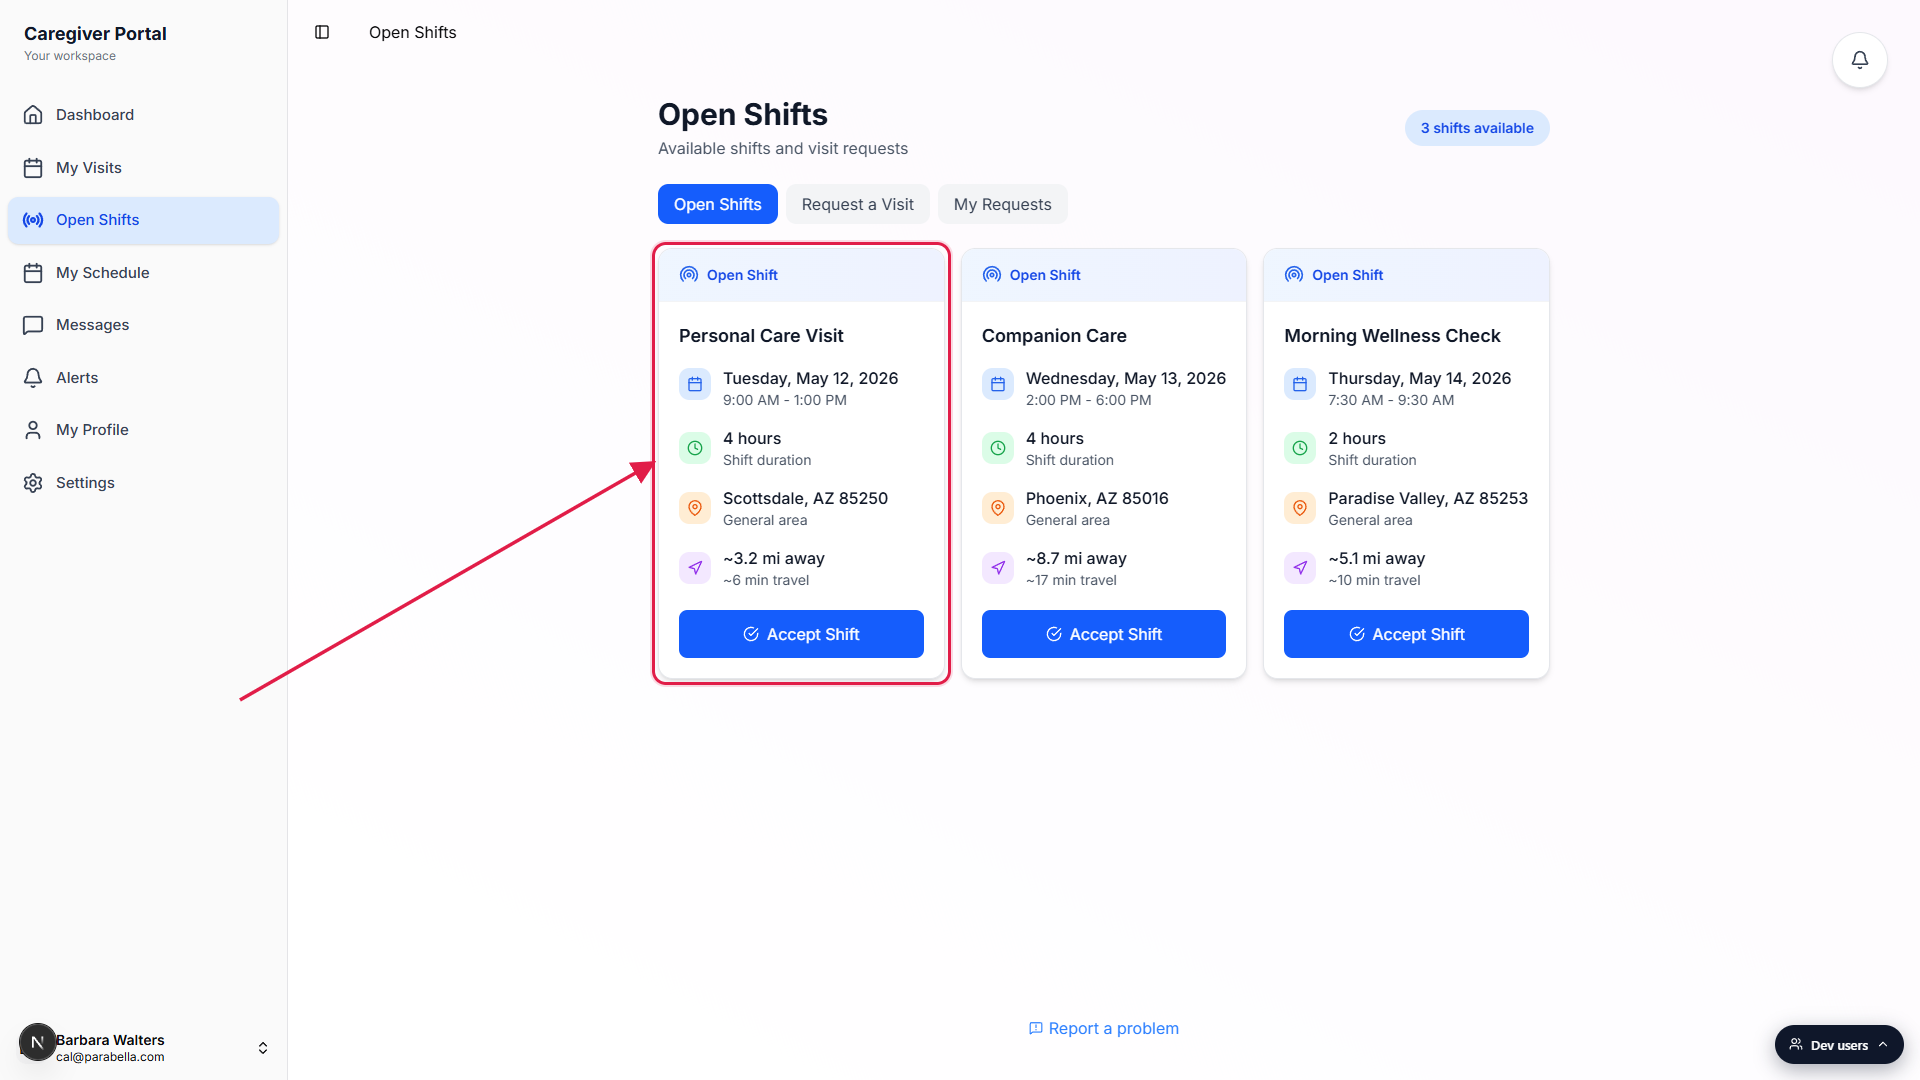1920x1080 pixels.
Task: Click the My Profile person icon
Action: pos(33,430)
